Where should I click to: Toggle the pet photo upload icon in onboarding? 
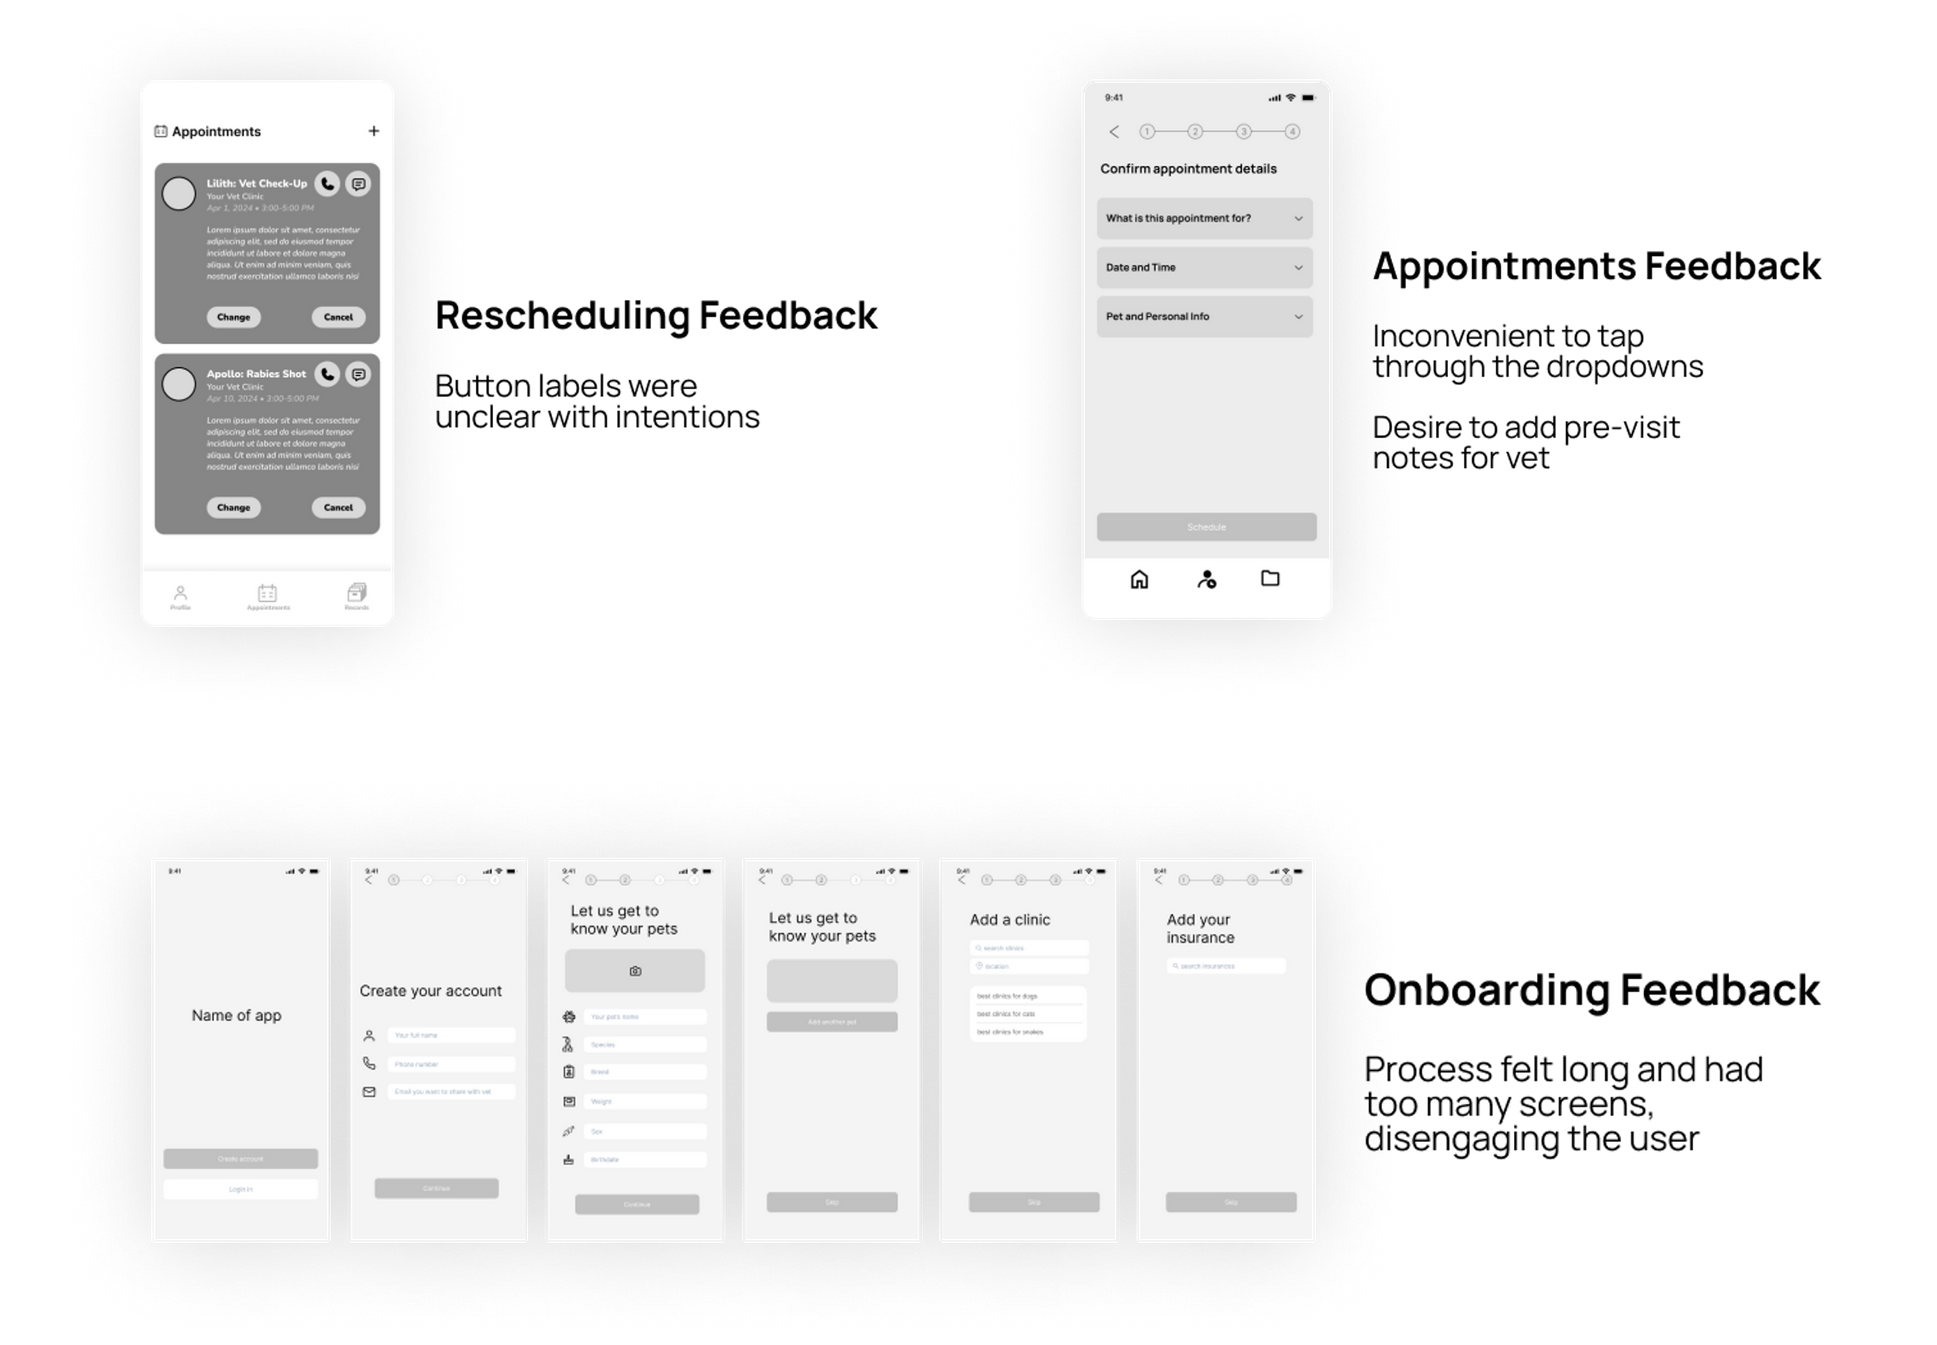tap(636, 971)
